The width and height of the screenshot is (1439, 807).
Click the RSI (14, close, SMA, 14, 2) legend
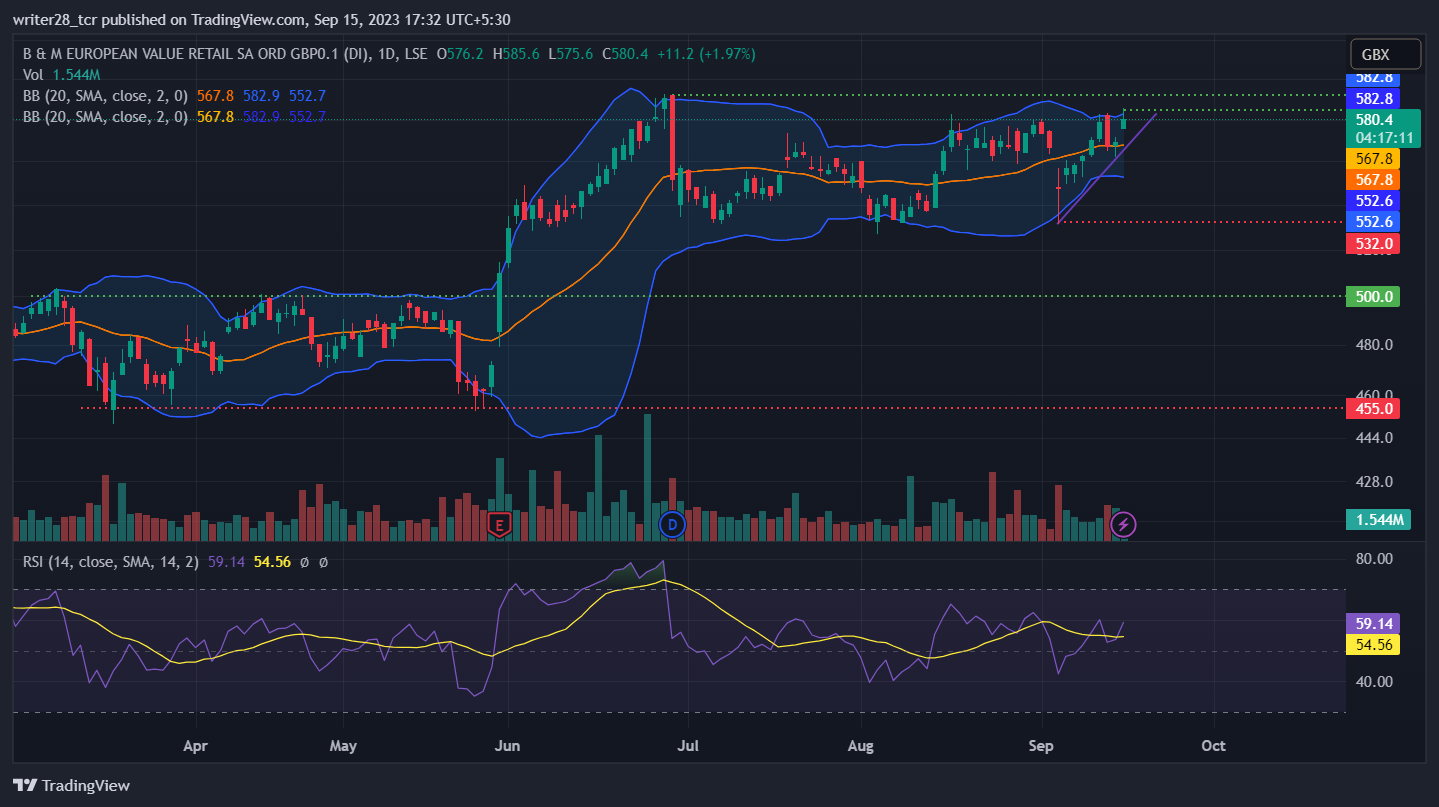click(112, 562)
